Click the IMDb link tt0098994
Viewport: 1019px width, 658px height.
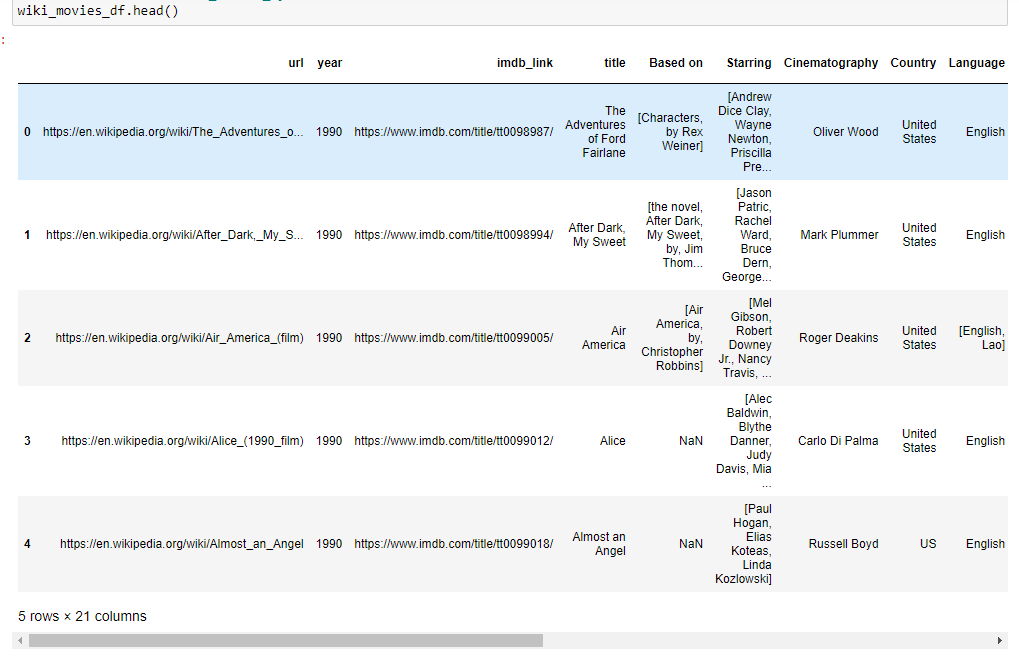point(454,235)
